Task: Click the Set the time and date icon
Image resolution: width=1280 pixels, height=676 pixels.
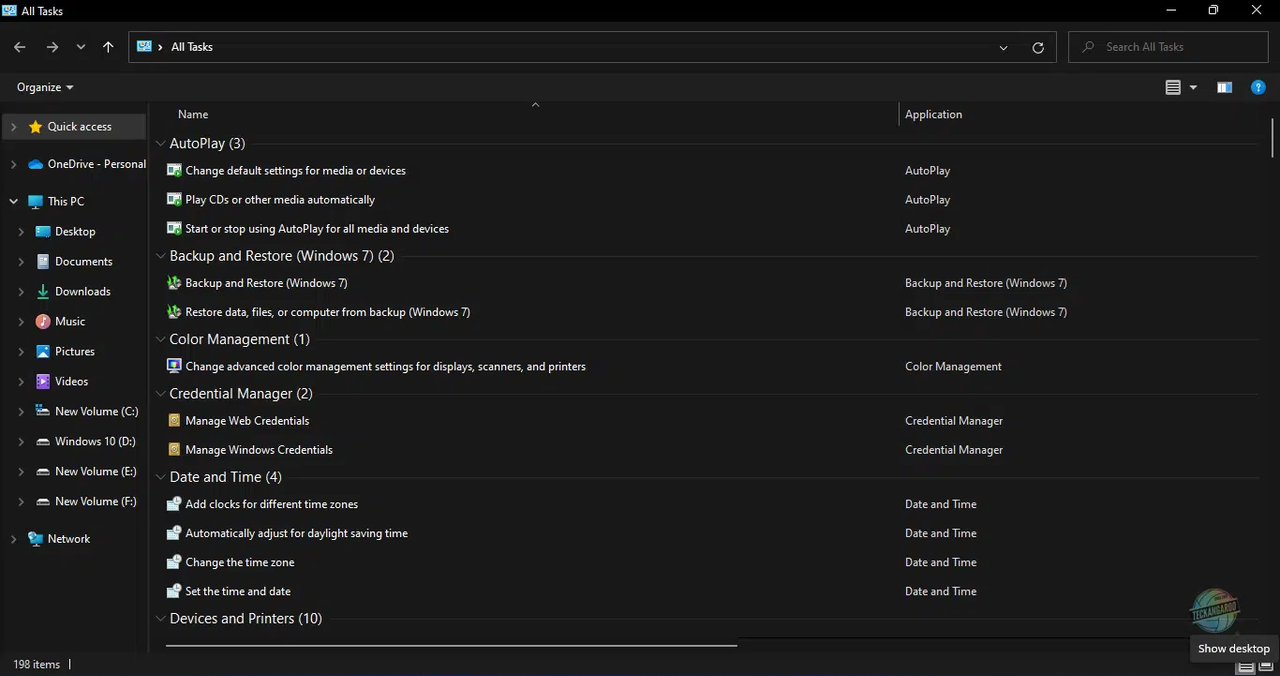Action: (174, 591)
